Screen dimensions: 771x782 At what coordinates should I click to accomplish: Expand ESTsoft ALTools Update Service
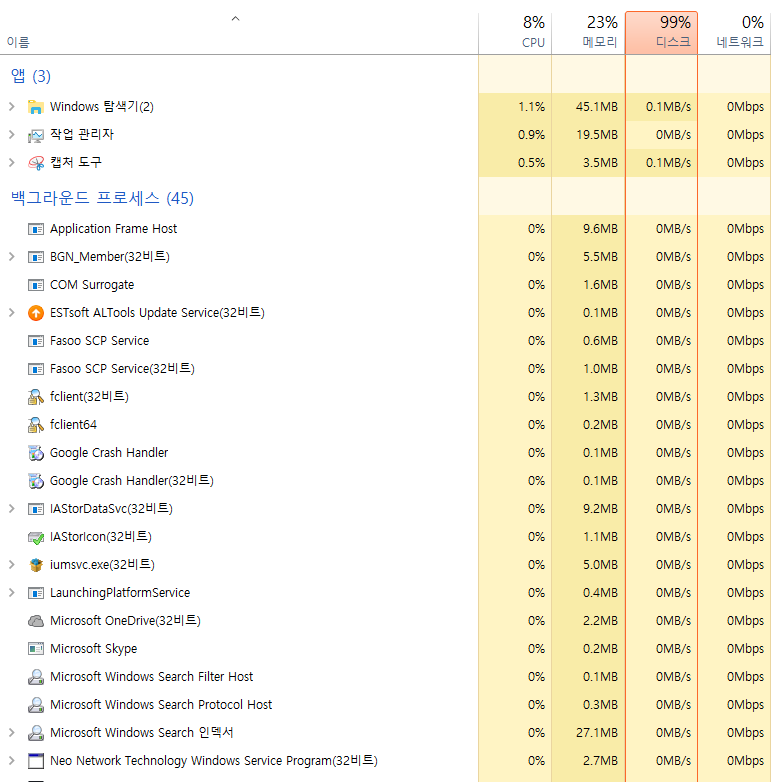click(11, 313)
